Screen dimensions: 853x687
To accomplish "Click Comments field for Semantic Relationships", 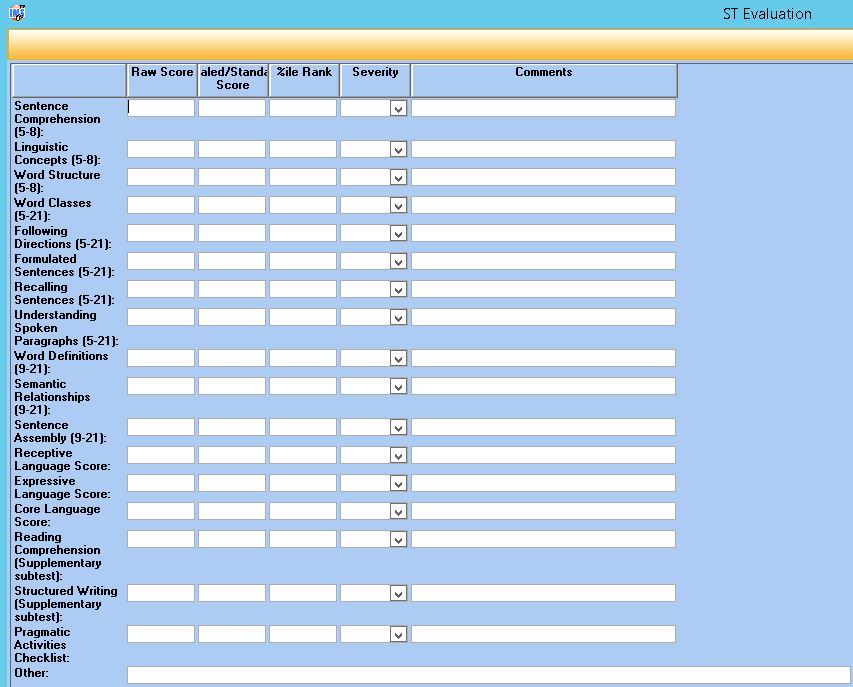I will pyautogui.click(x=543, y=386).
